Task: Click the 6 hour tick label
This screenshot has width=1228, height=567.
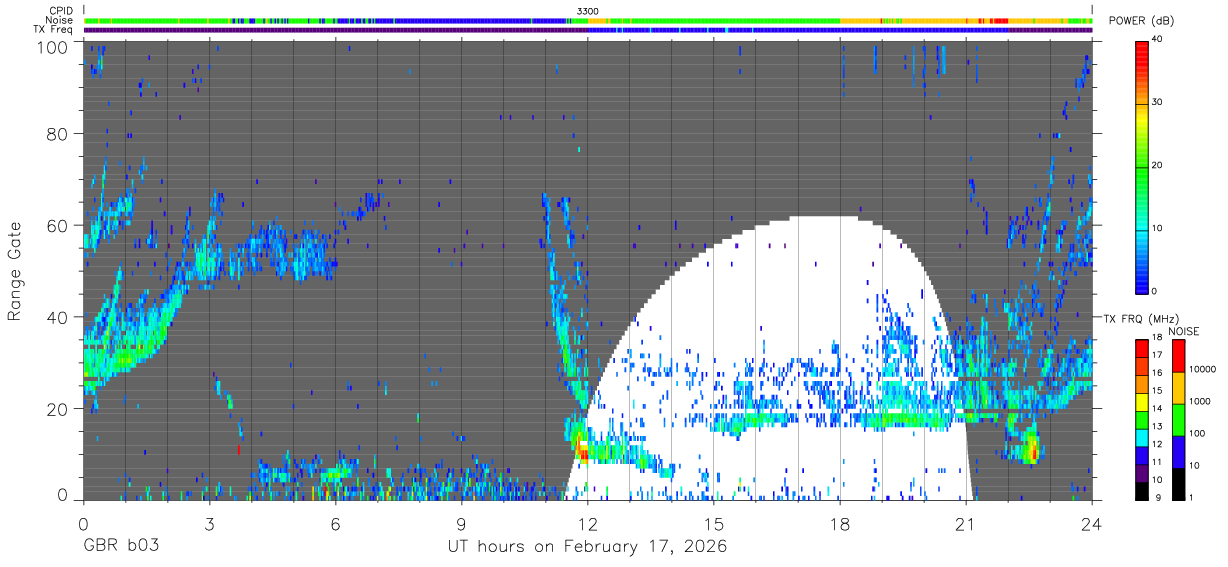Action: pos(335,523)
